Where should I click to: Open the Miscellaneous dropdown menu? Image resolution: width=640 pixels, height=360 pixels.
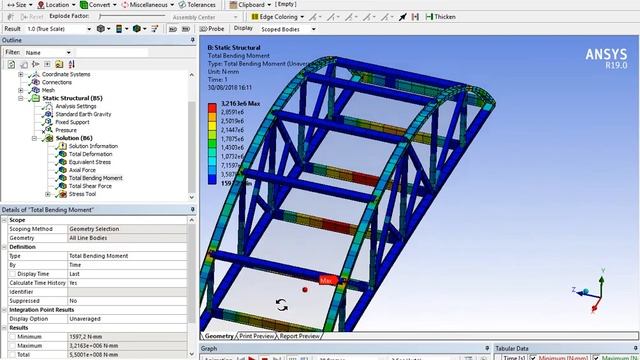pos(148,5)
